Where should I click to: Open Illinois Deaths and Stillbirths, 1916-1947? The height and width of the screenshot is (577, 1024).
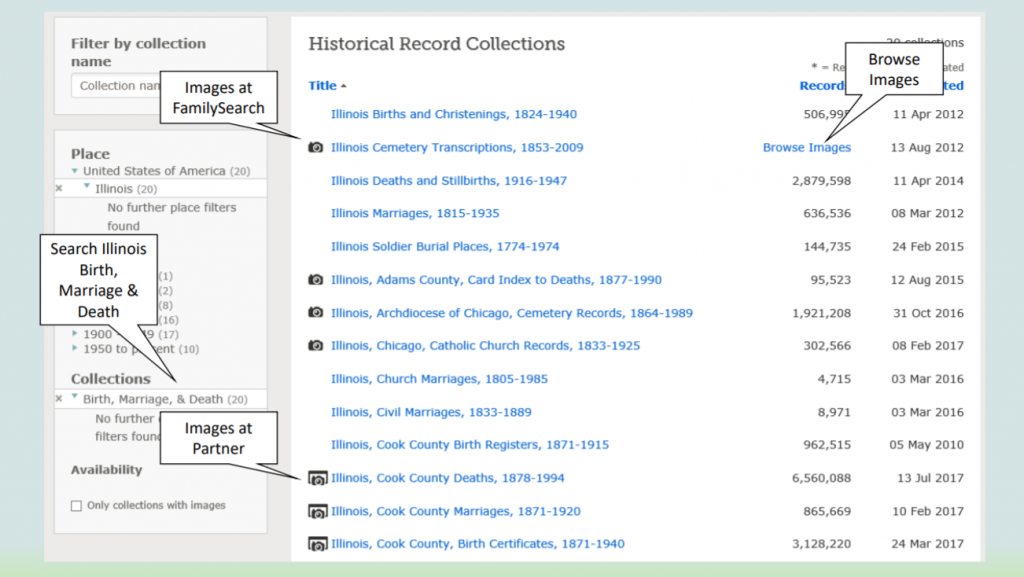pos(449,181)
